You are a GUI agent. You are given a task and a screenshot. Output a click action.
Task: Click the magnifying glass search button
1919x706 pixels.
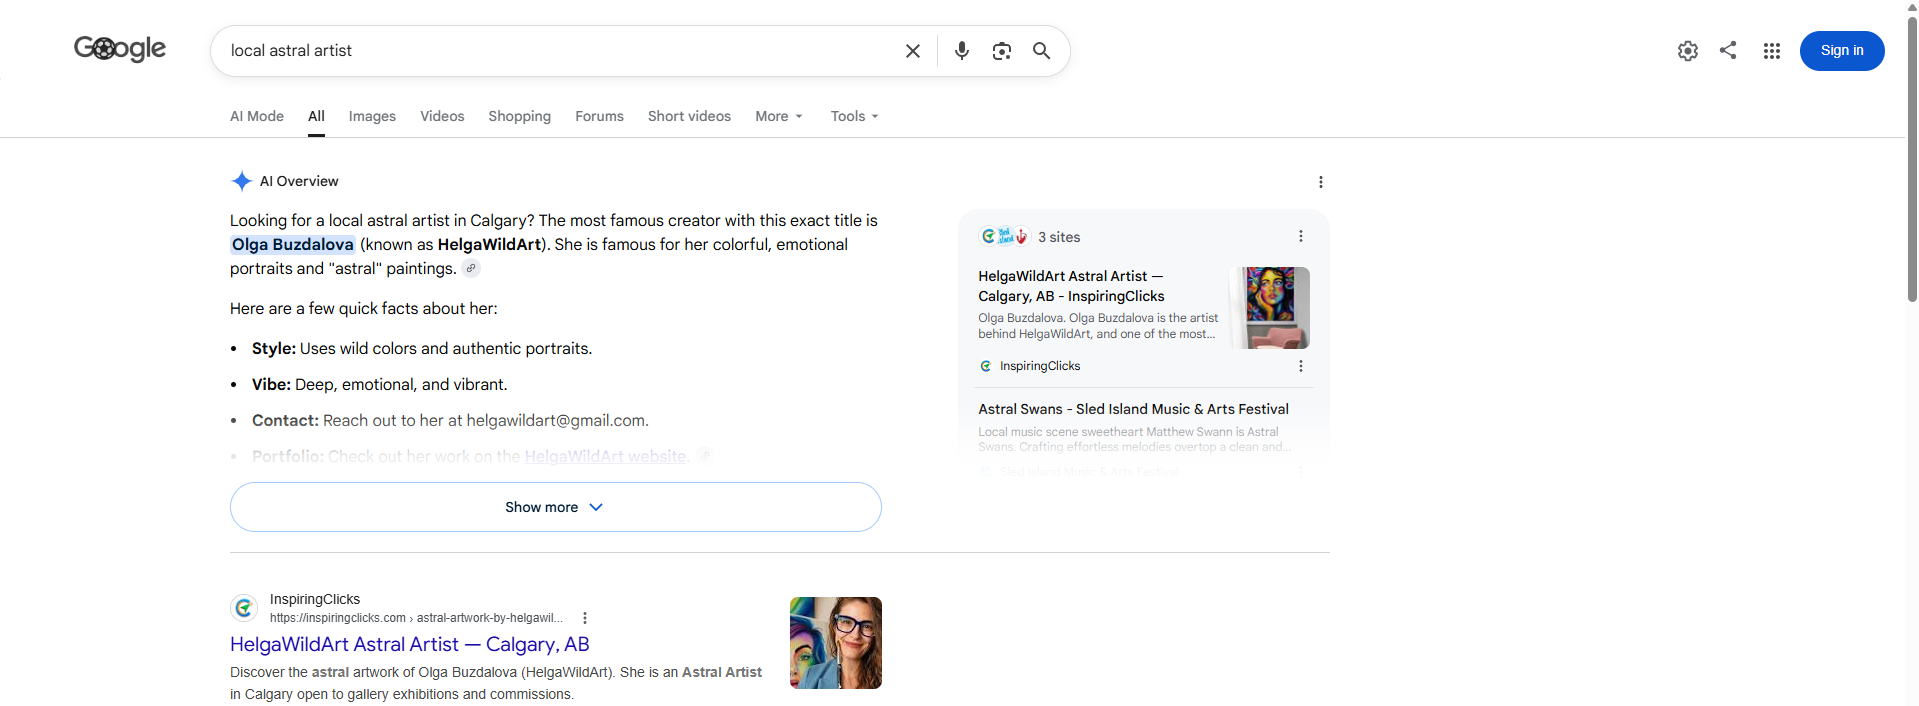click(x=1041, y=51)
